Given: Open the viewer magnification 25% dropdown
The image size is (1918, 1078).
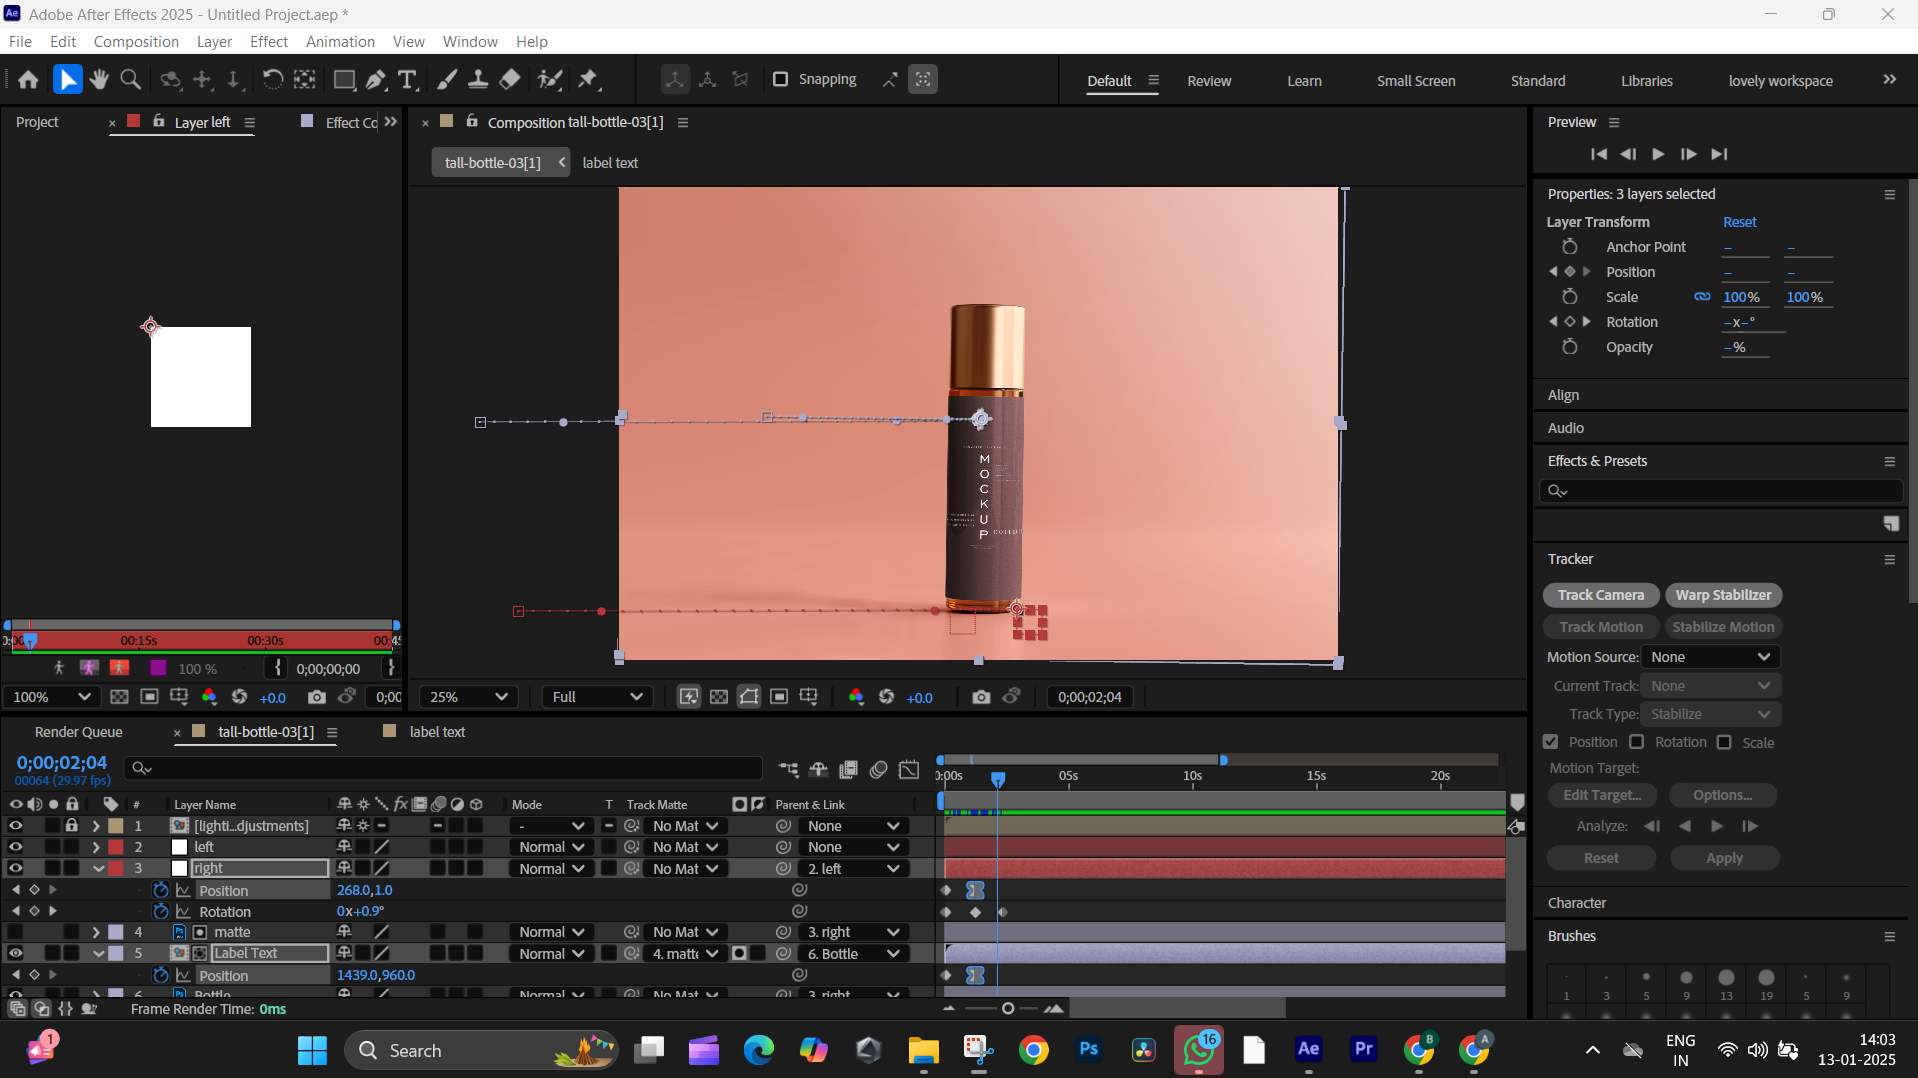Looking at the screenshot, I should click(x=468, y=697).
